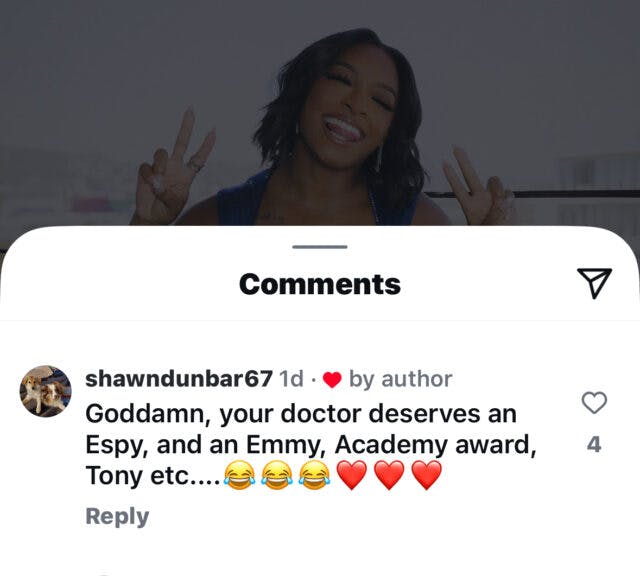Screen dimensions: 640x576
Task: Tap the middle laughing-crying emoji
Action: (x=277, y=475)
